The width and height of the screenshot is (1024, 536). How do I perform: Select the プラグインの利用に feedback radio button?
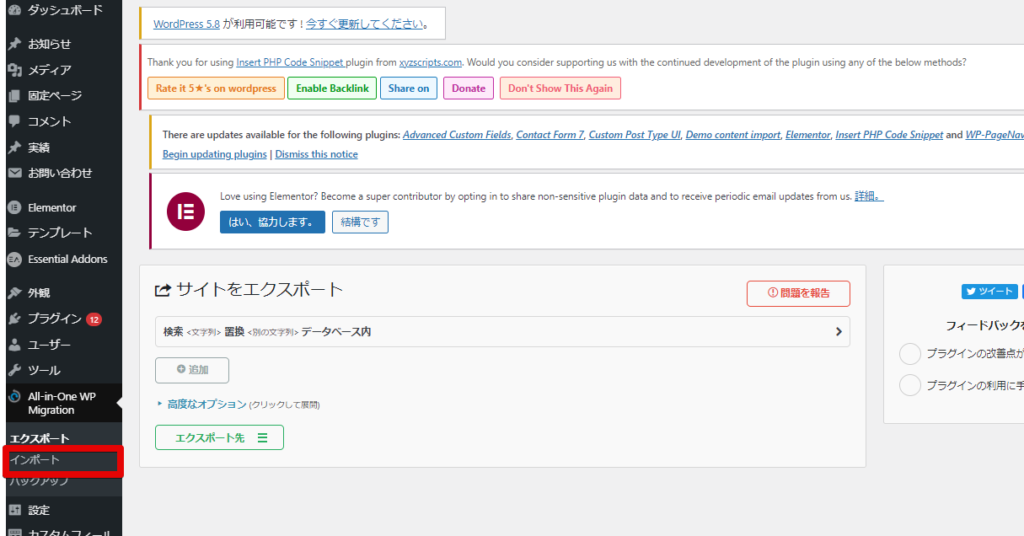[x=910, y=385]
